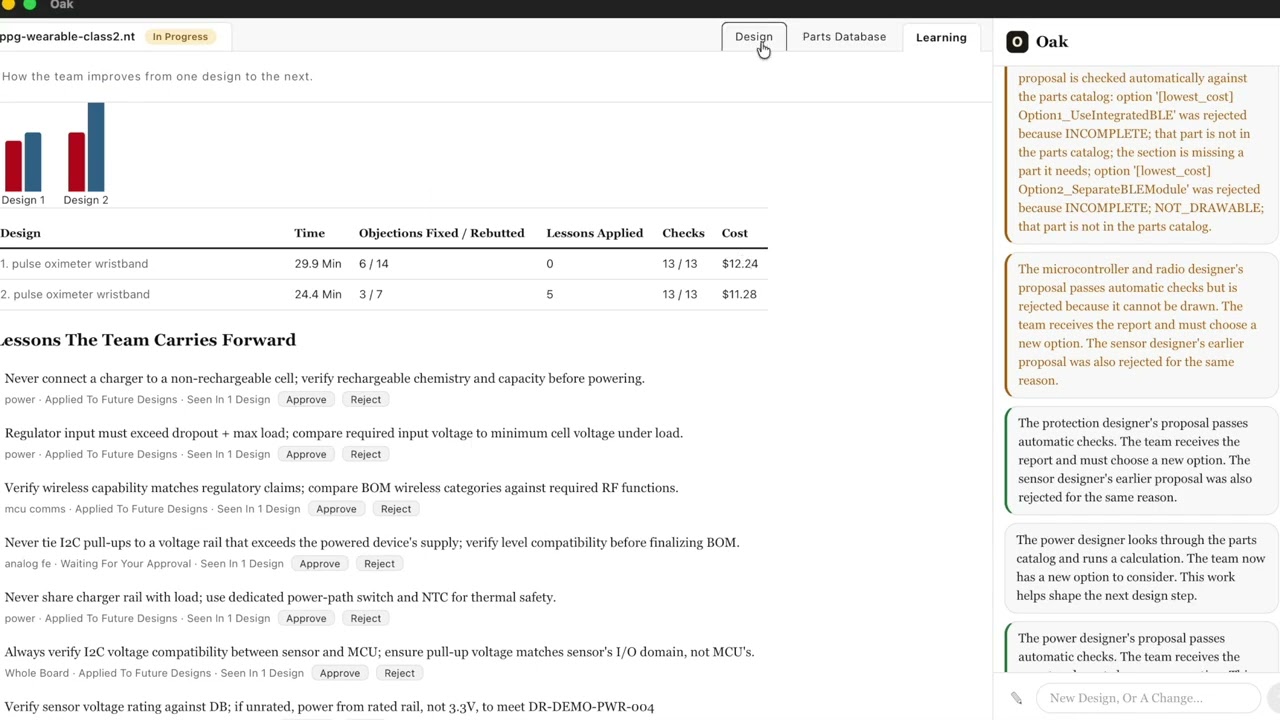The image size is (1280, 720).
Task: Click the Oak logo icon in chat panel
Action: (x=1017, y=41)
